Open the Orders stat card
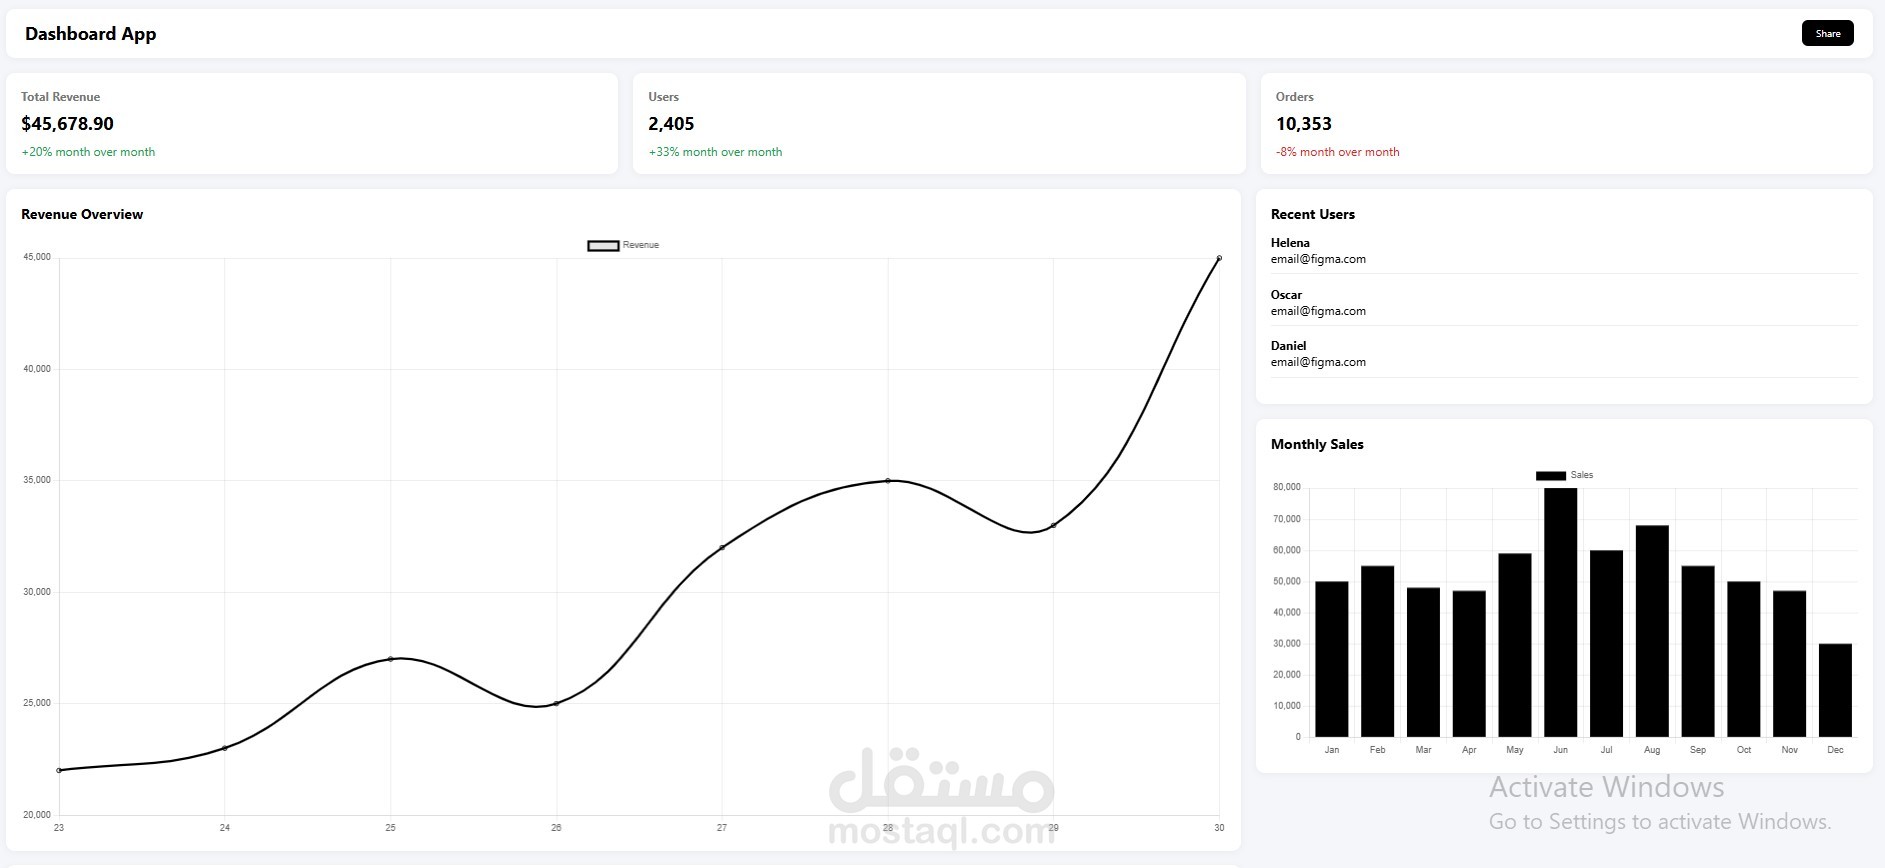 pyautogui.click(x=1566, y=124)
